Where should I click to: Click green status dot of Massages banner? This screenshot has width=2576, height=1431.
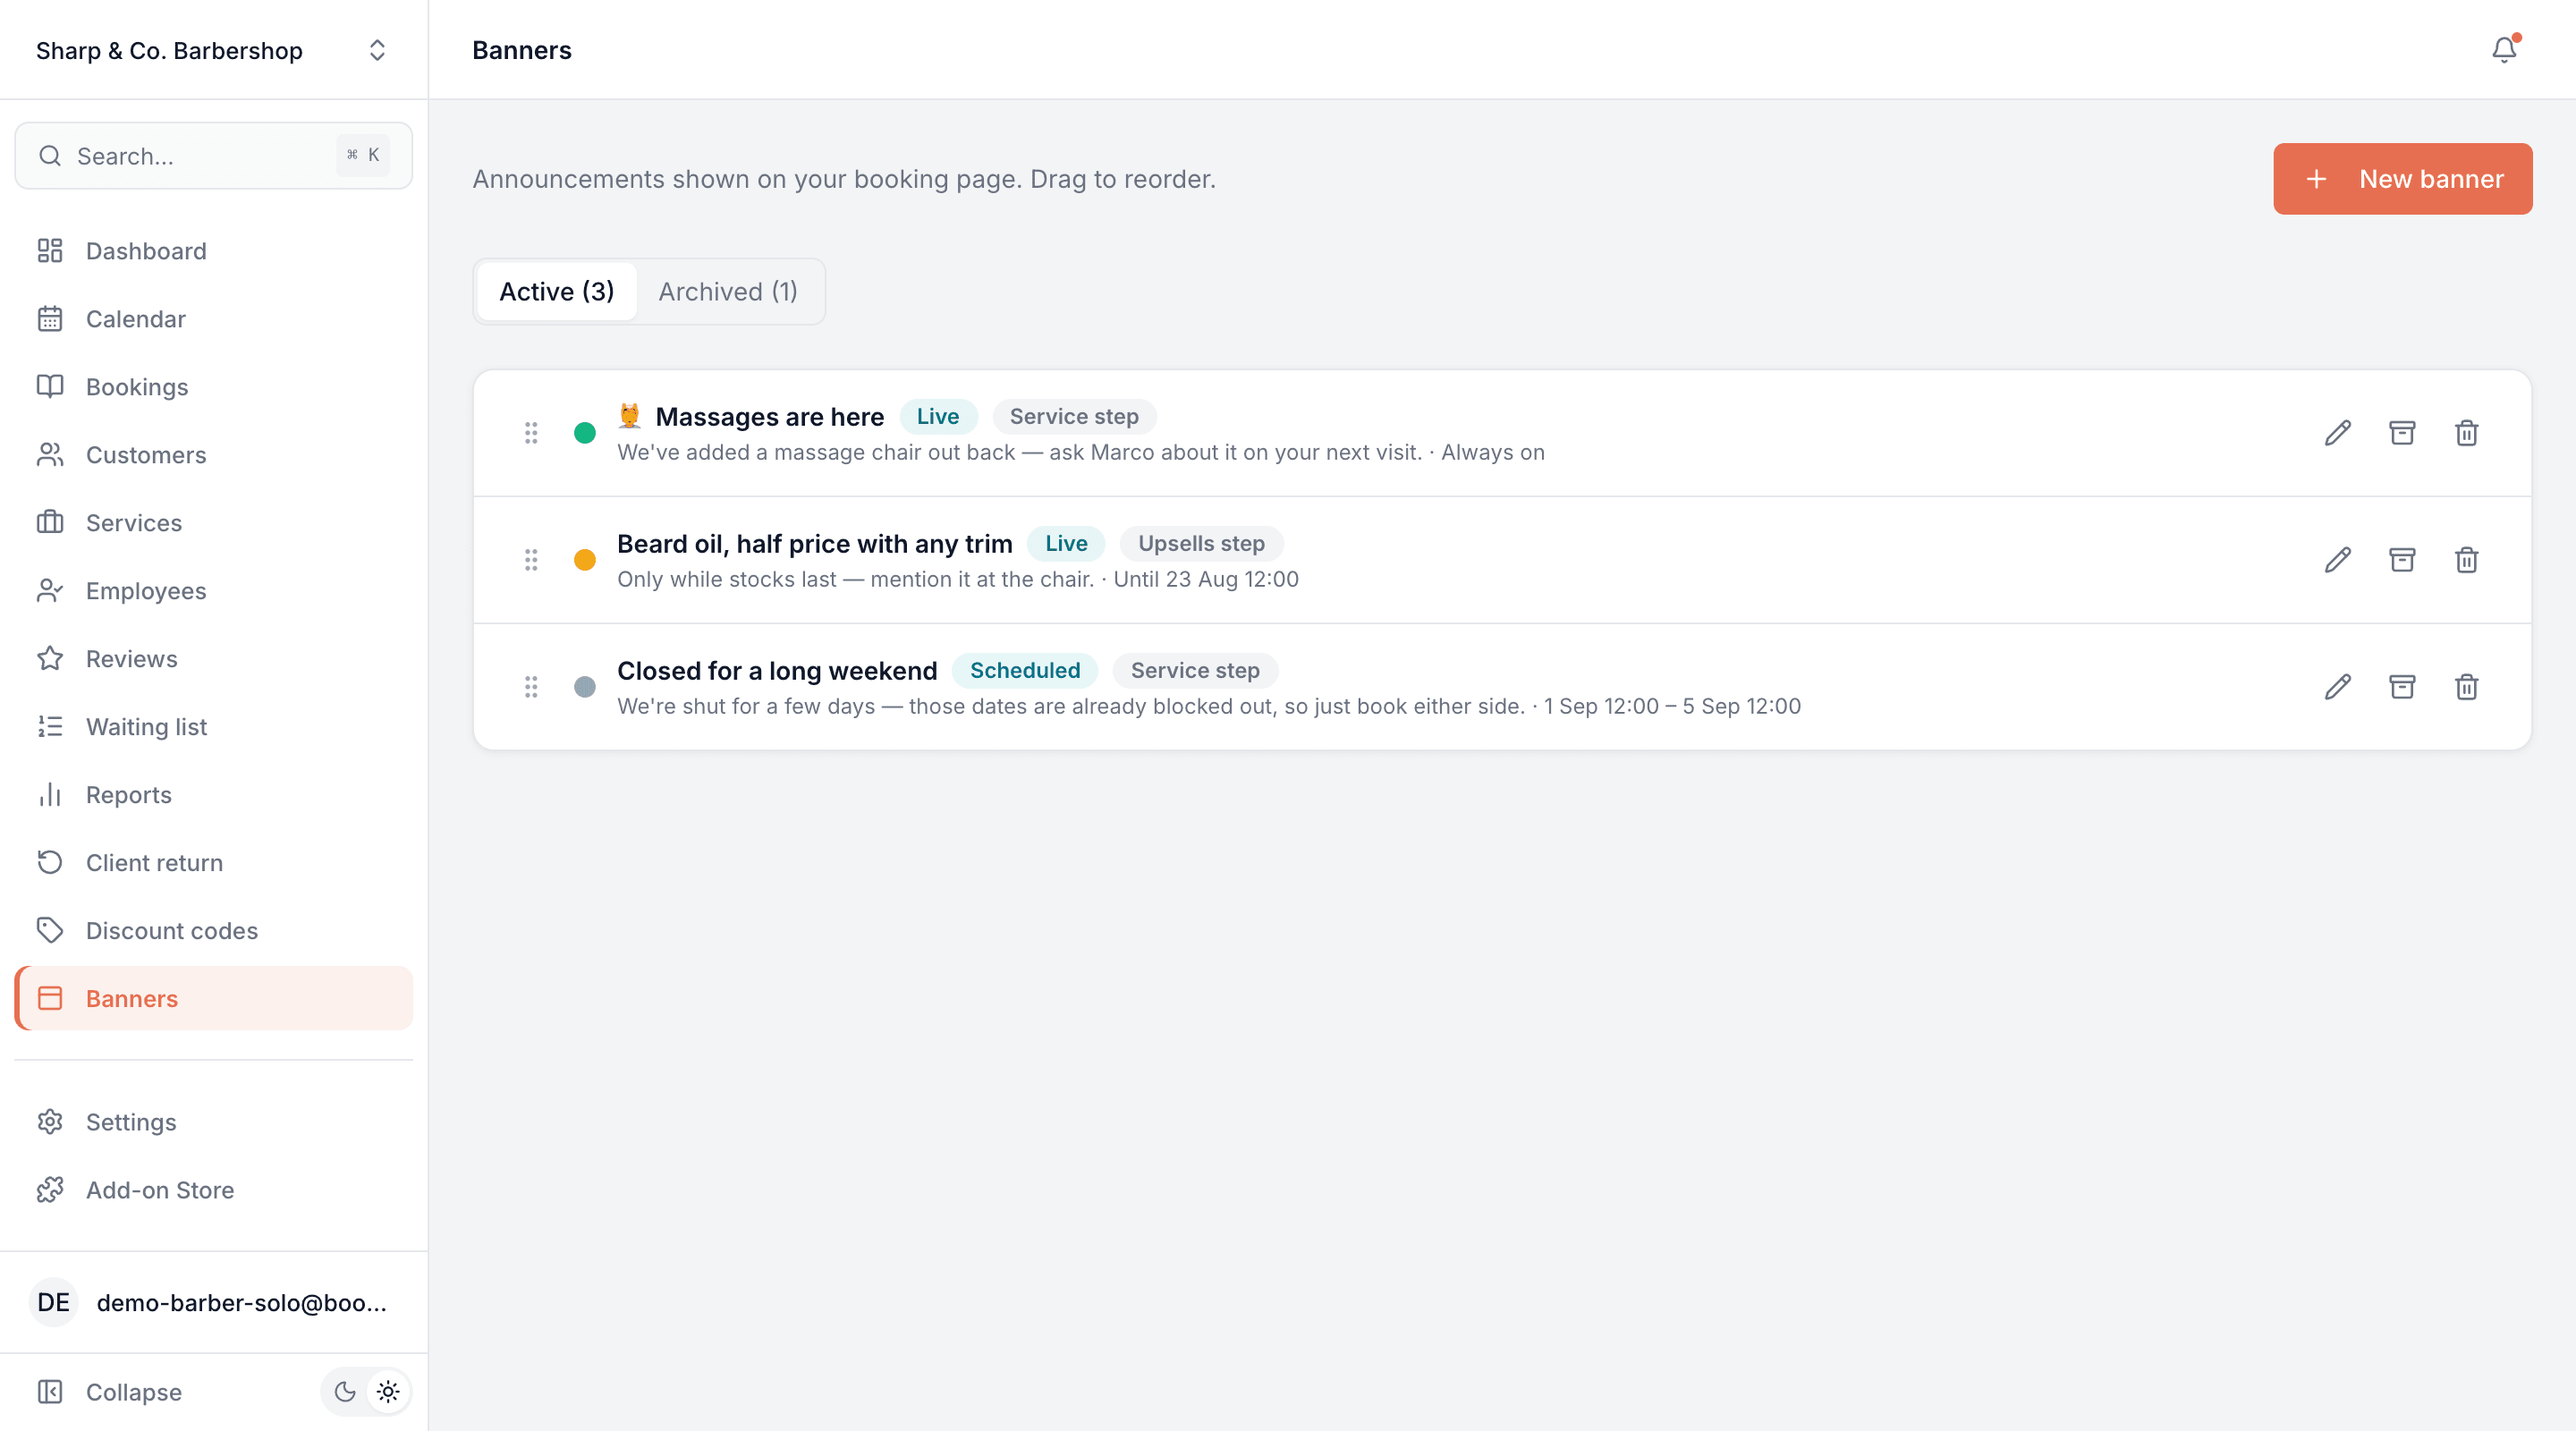point(585,433)
